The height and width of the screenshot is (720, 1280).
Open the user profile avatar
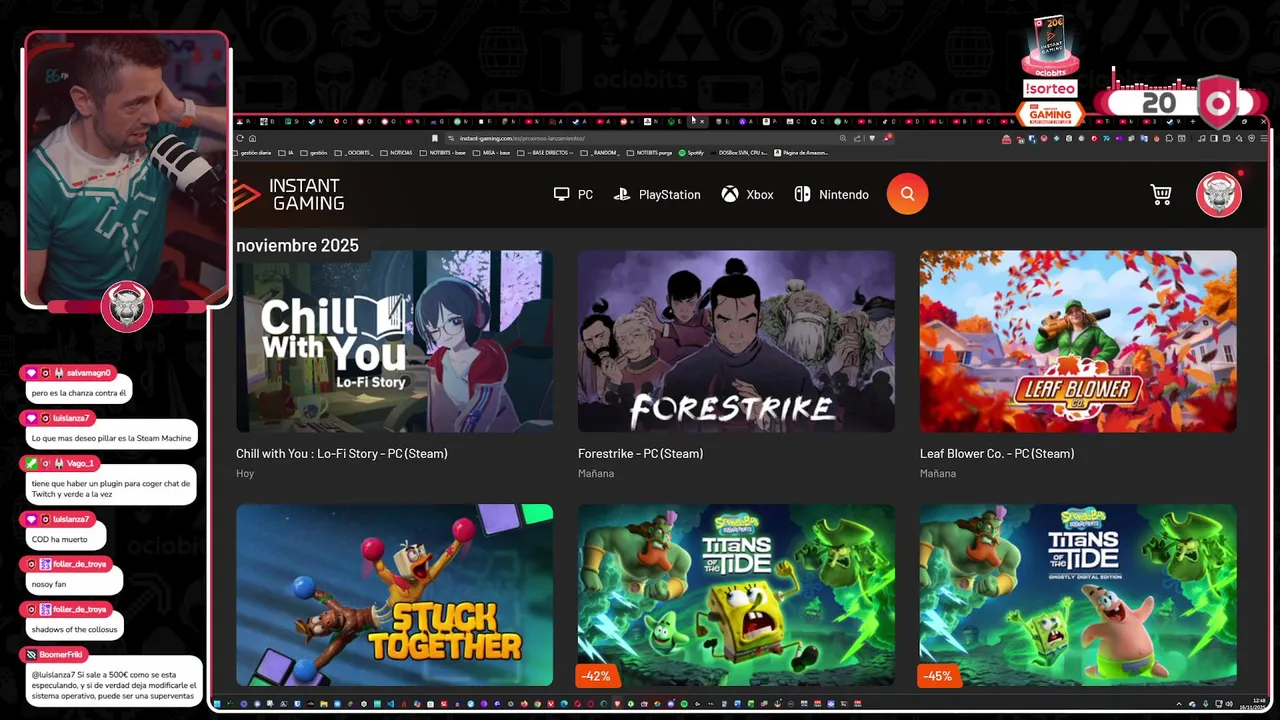pos(1219,194)
